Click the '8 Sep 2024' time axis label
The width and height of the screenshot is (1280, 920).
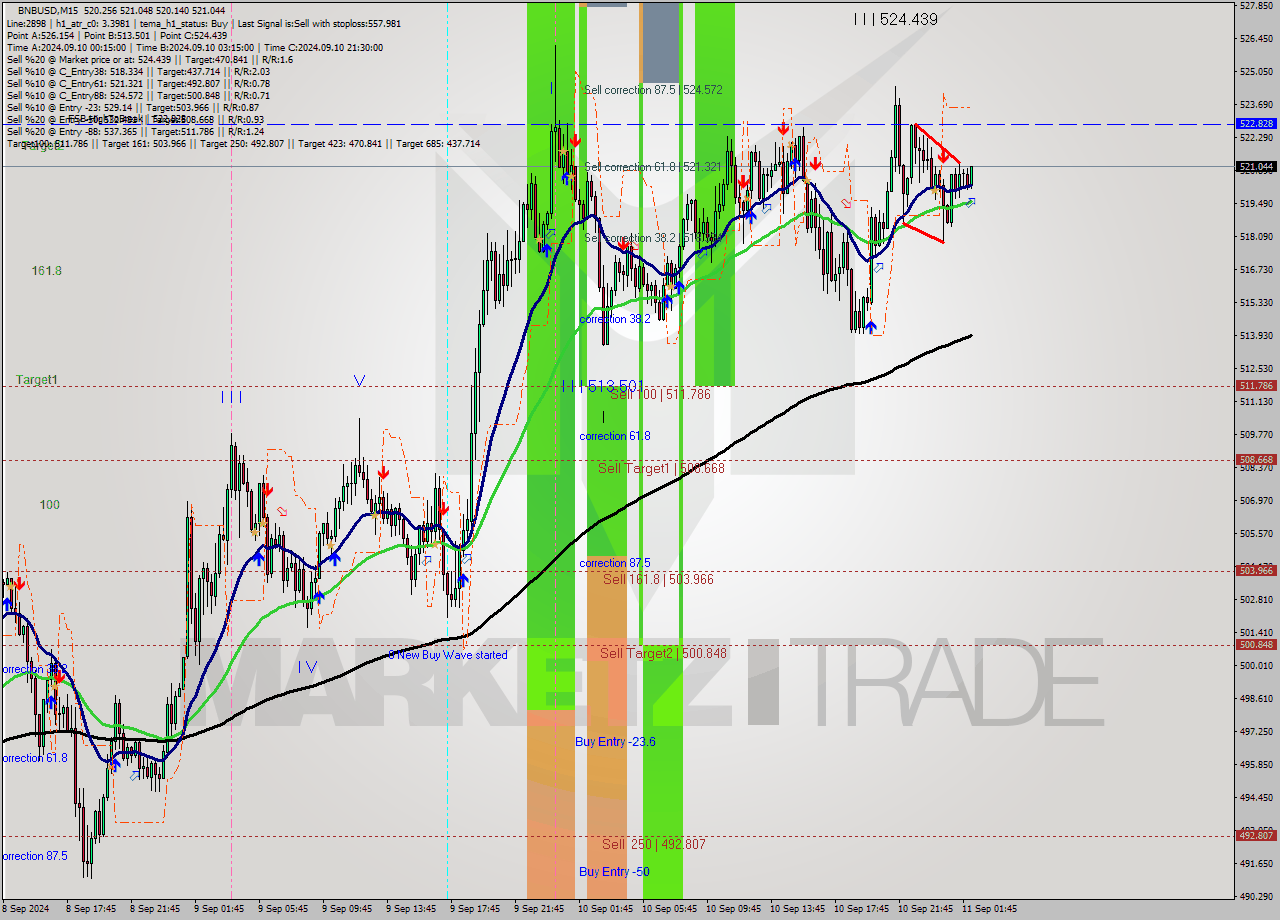[x=28, y=909]
